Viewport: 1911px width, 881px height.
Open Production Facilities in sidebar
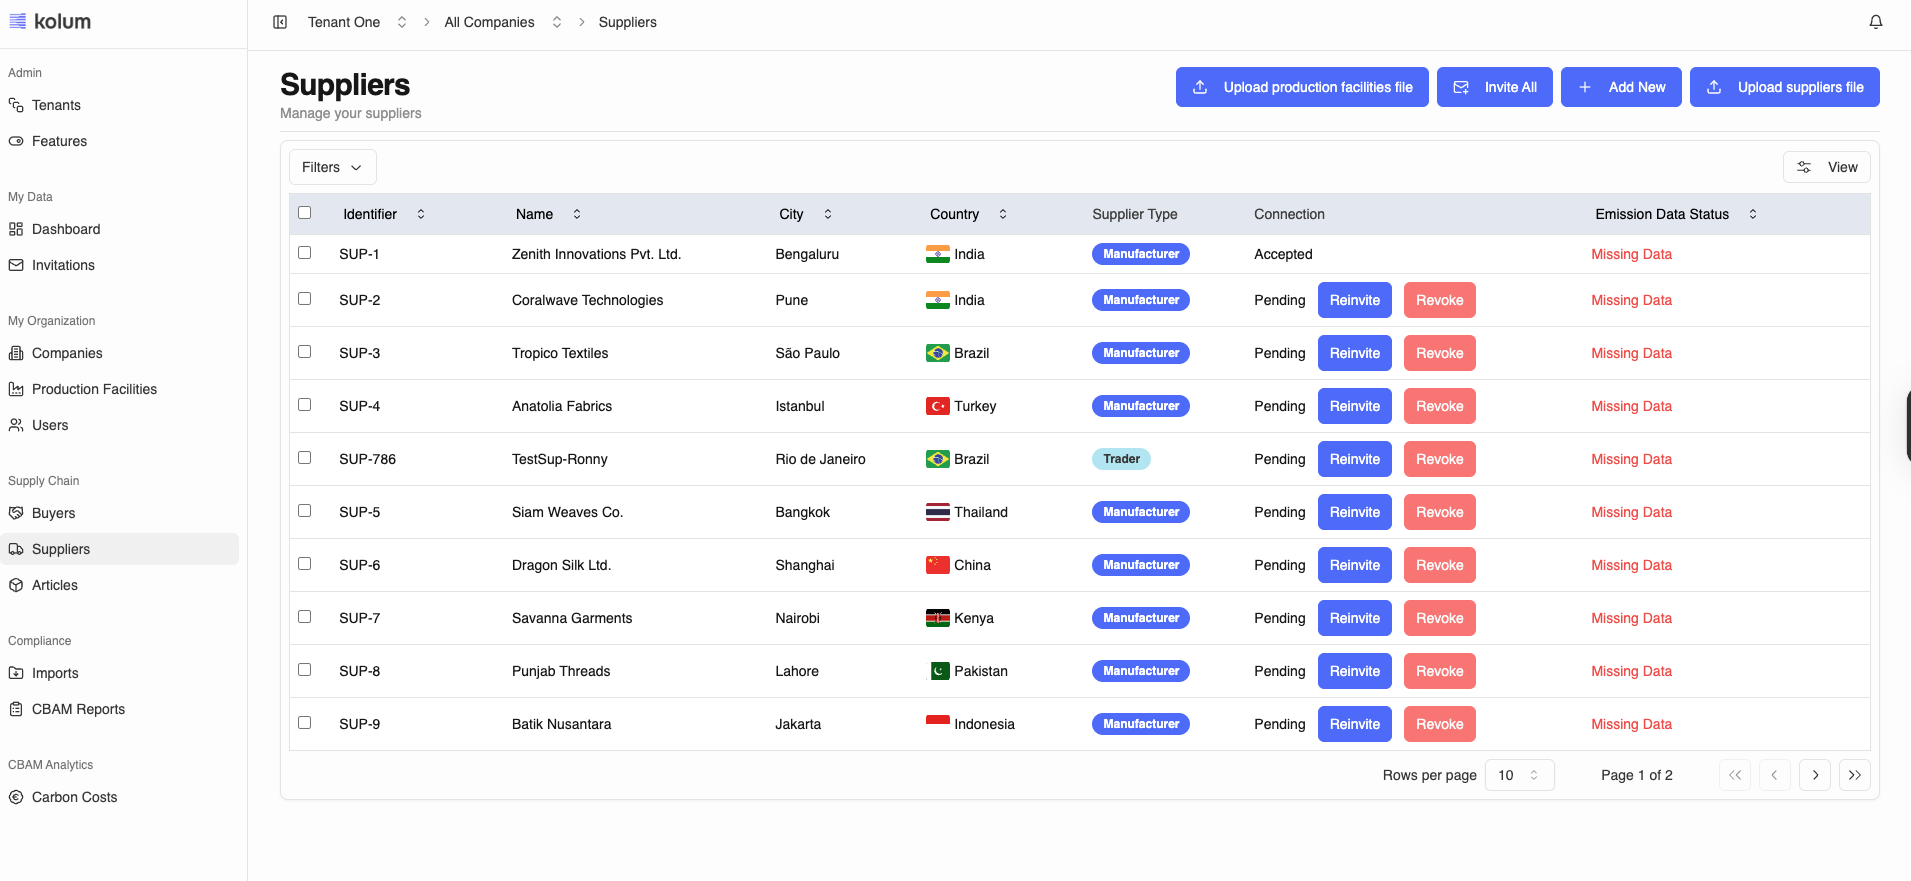point(94,389)
